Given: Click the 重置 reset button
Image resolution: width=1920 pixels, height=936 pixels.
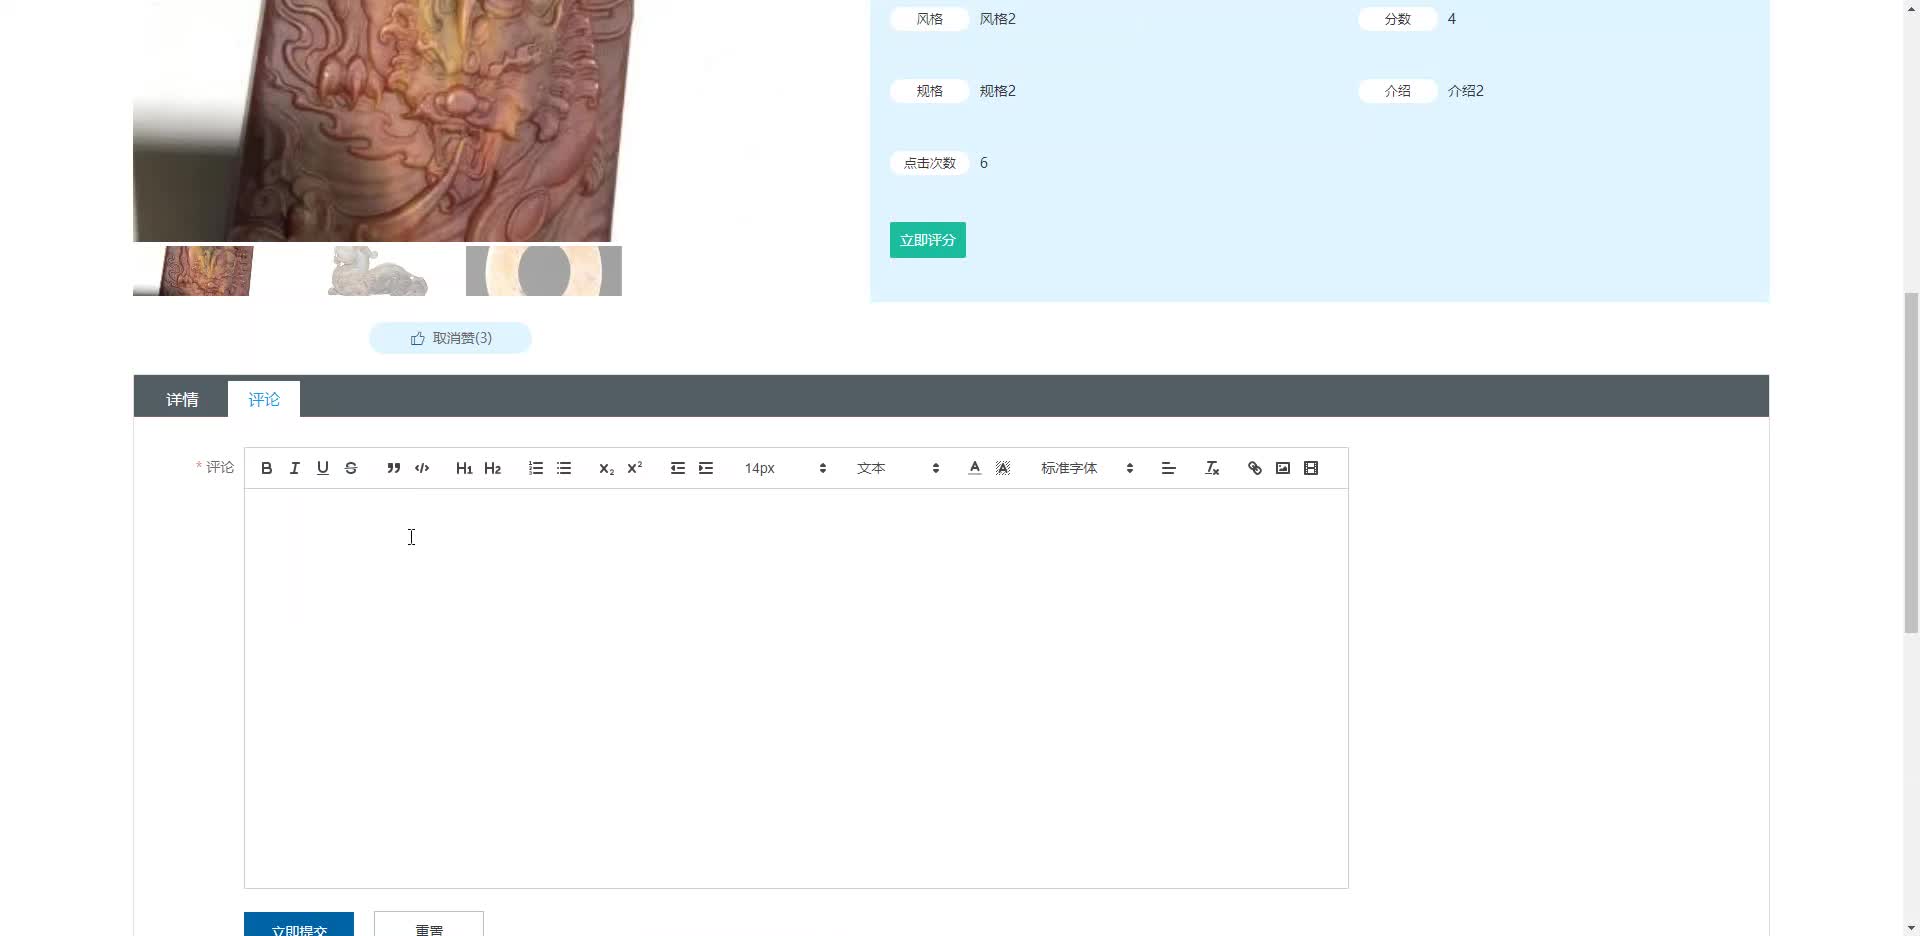Looking at the screenshot, I should (428, 925).
